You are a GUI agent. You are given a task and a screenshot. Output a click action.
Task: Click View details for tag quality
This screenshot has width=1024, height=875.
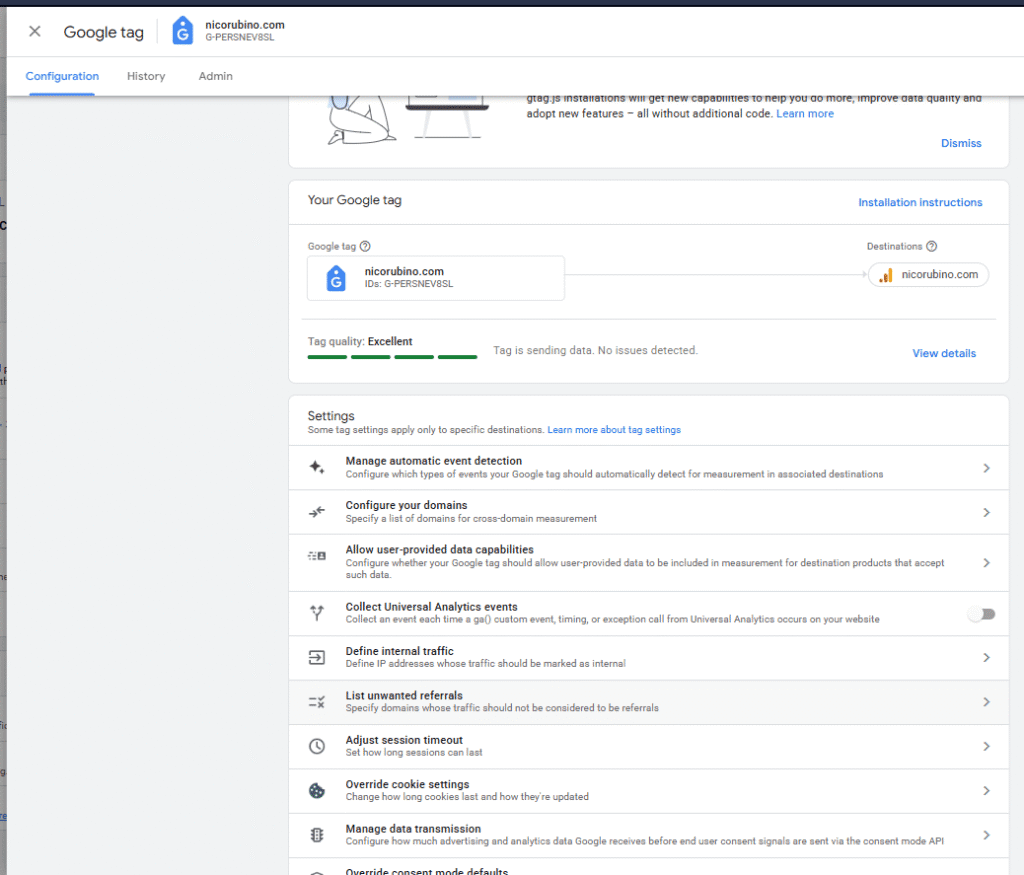(x=944, y=353)
